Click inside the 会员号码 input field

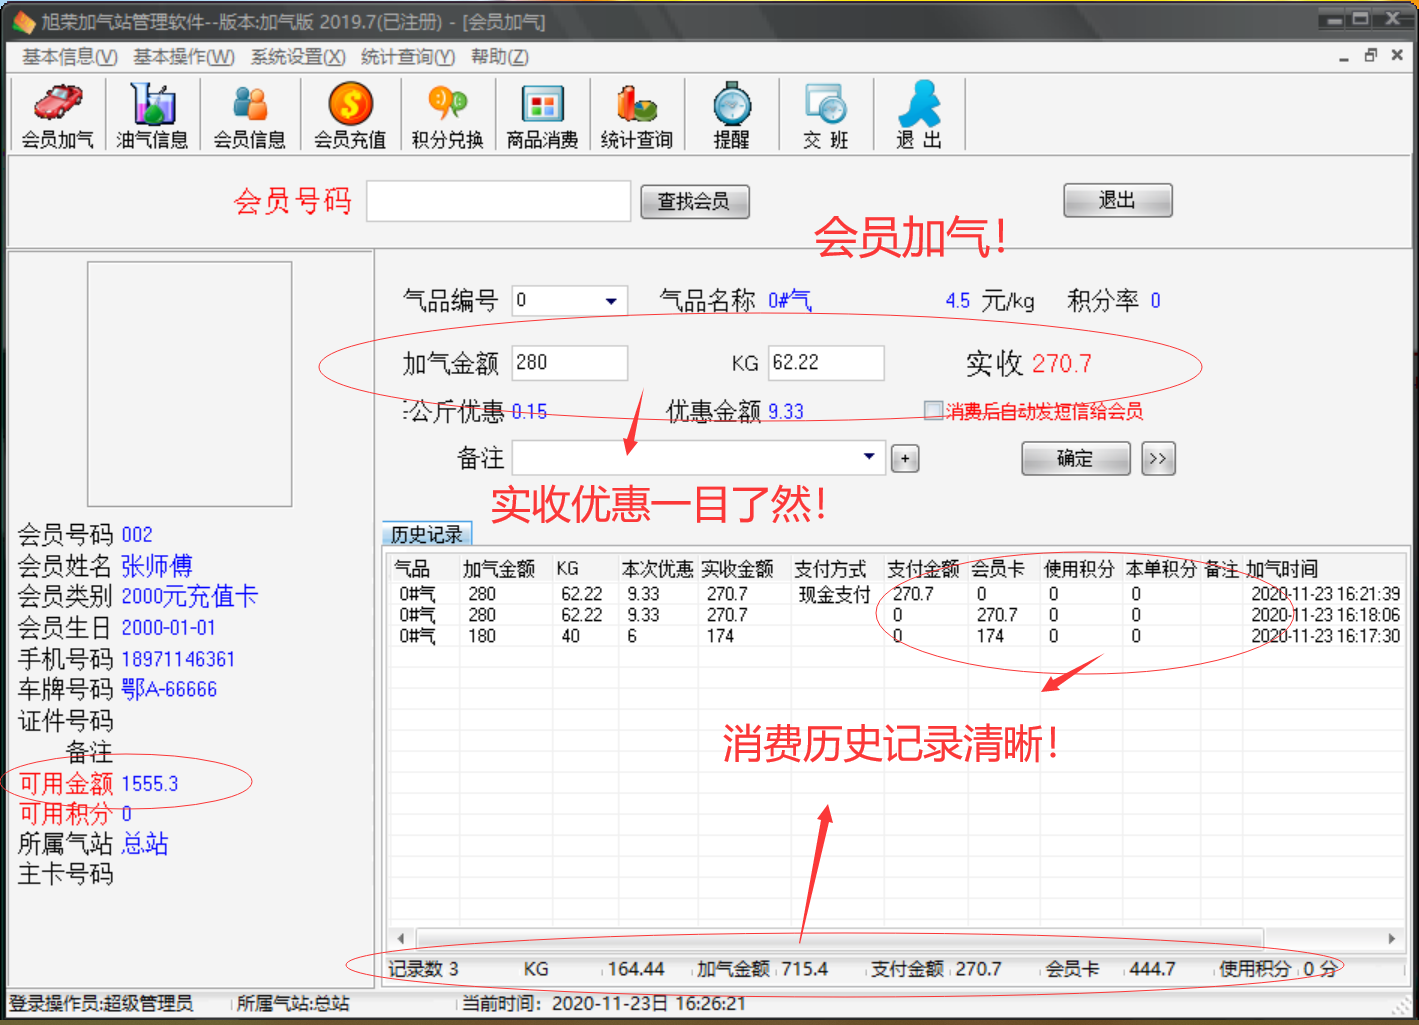497,201
